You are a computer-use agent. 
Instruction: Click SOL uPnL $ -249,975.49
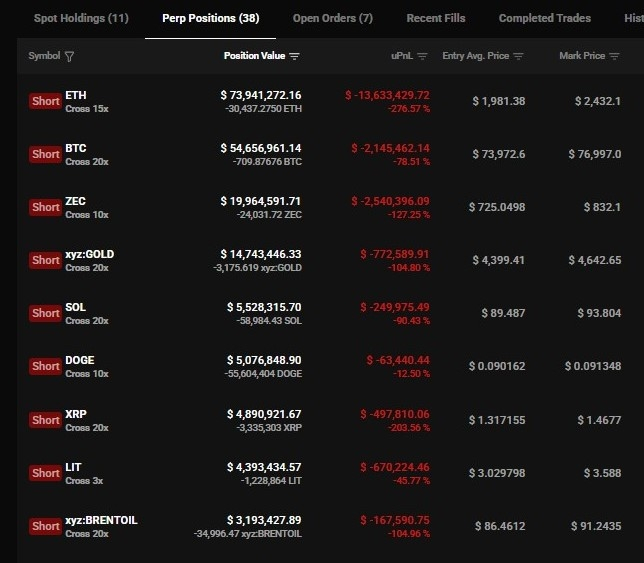coord(395,307)
